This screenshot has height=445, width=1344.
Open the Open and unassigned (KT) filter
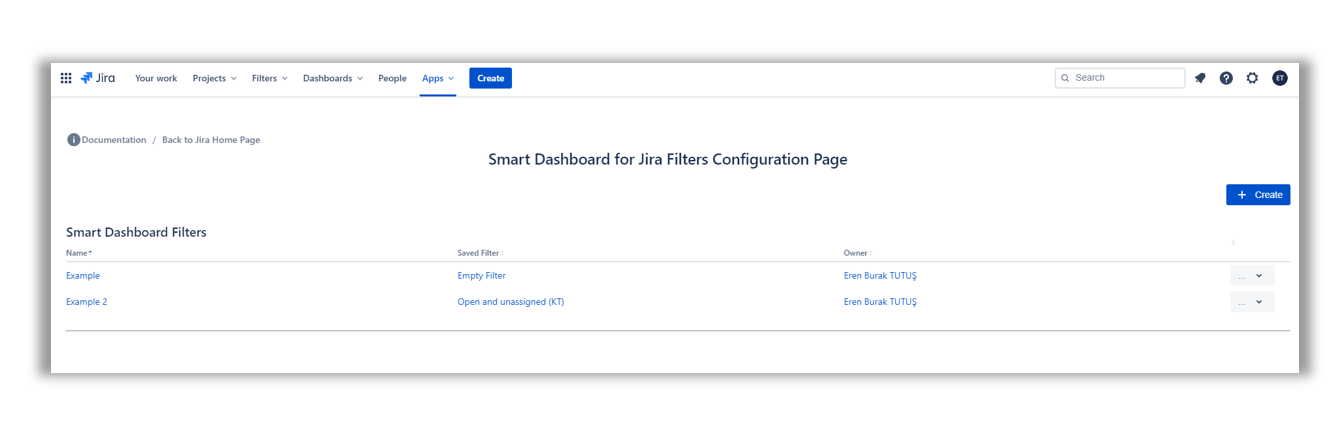pyautogui.click(x=511, y=302)
